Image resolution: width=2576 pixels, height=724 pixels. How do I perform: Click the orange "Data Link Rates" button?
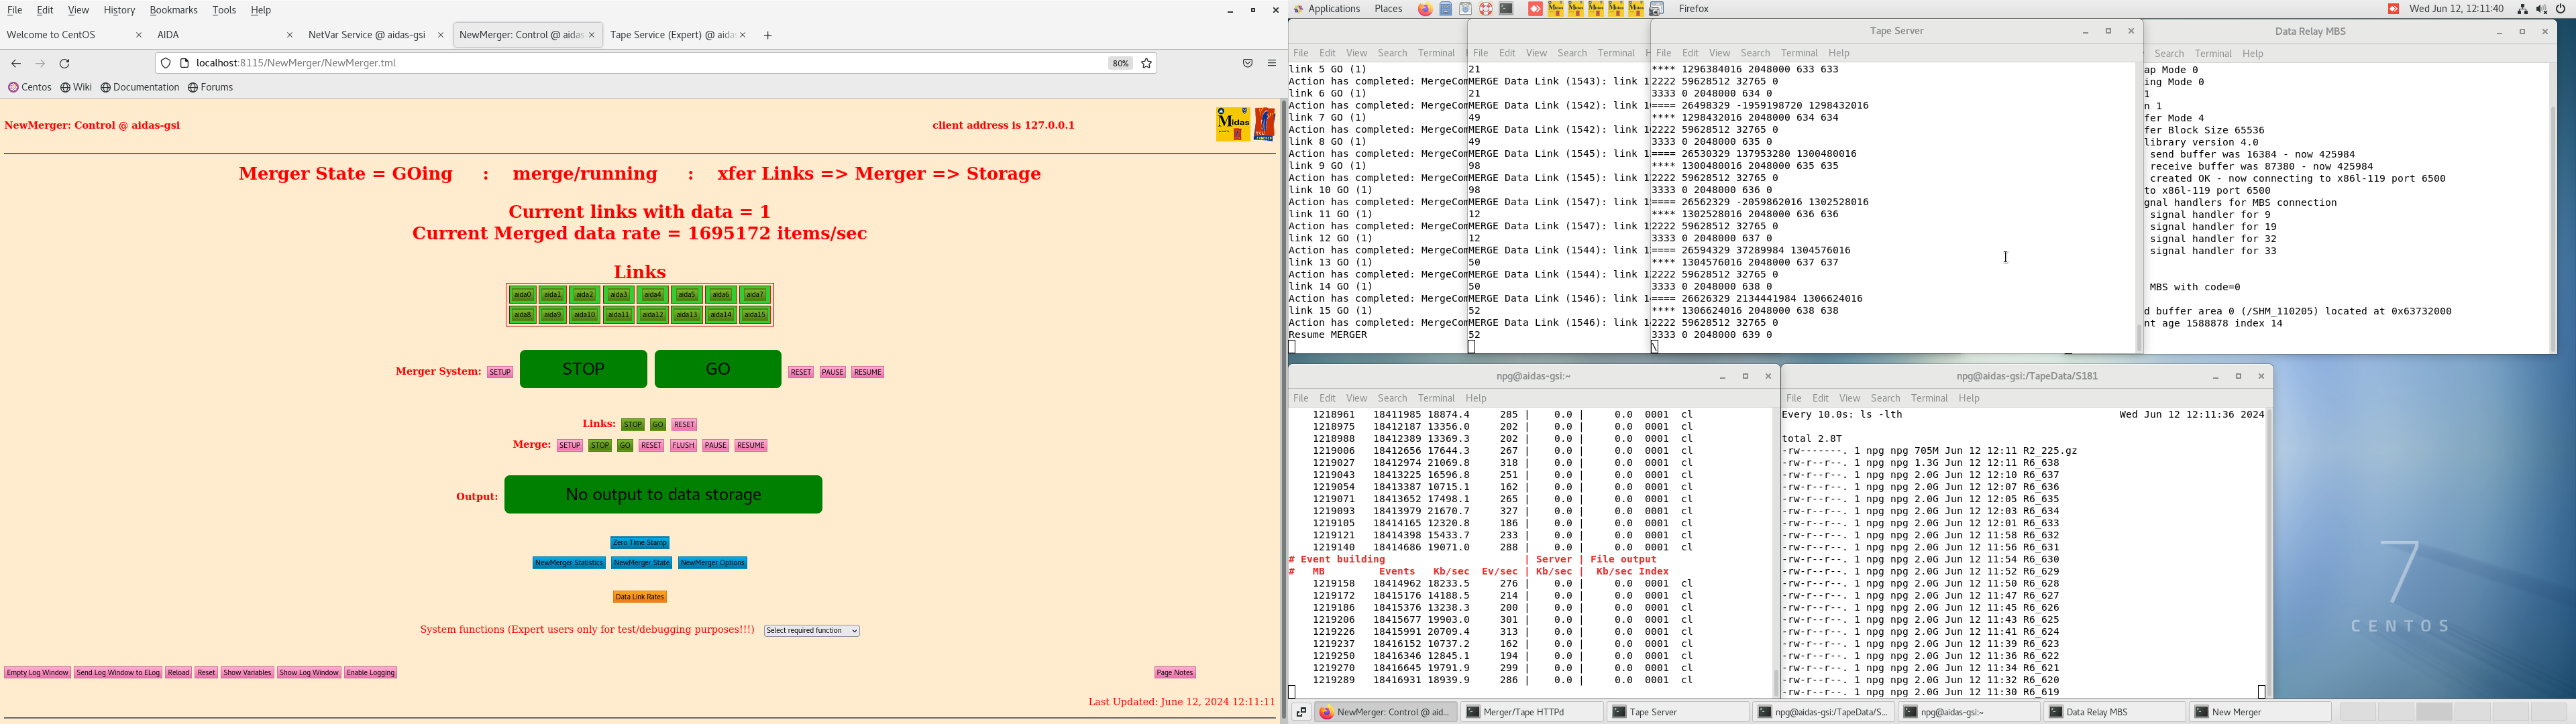click(x=640, y=595)
